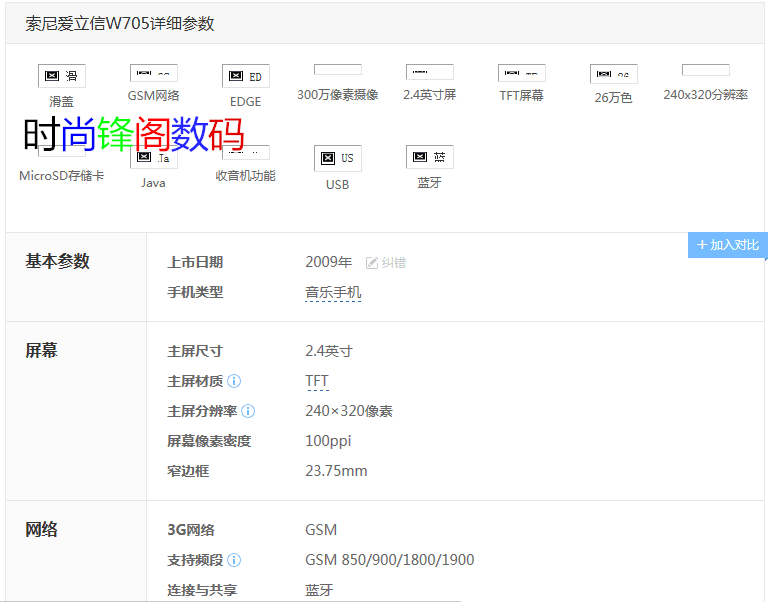Click the 300万像素摄像 feature icon
This screenshot has height=602, width=770.
(338, 69)
